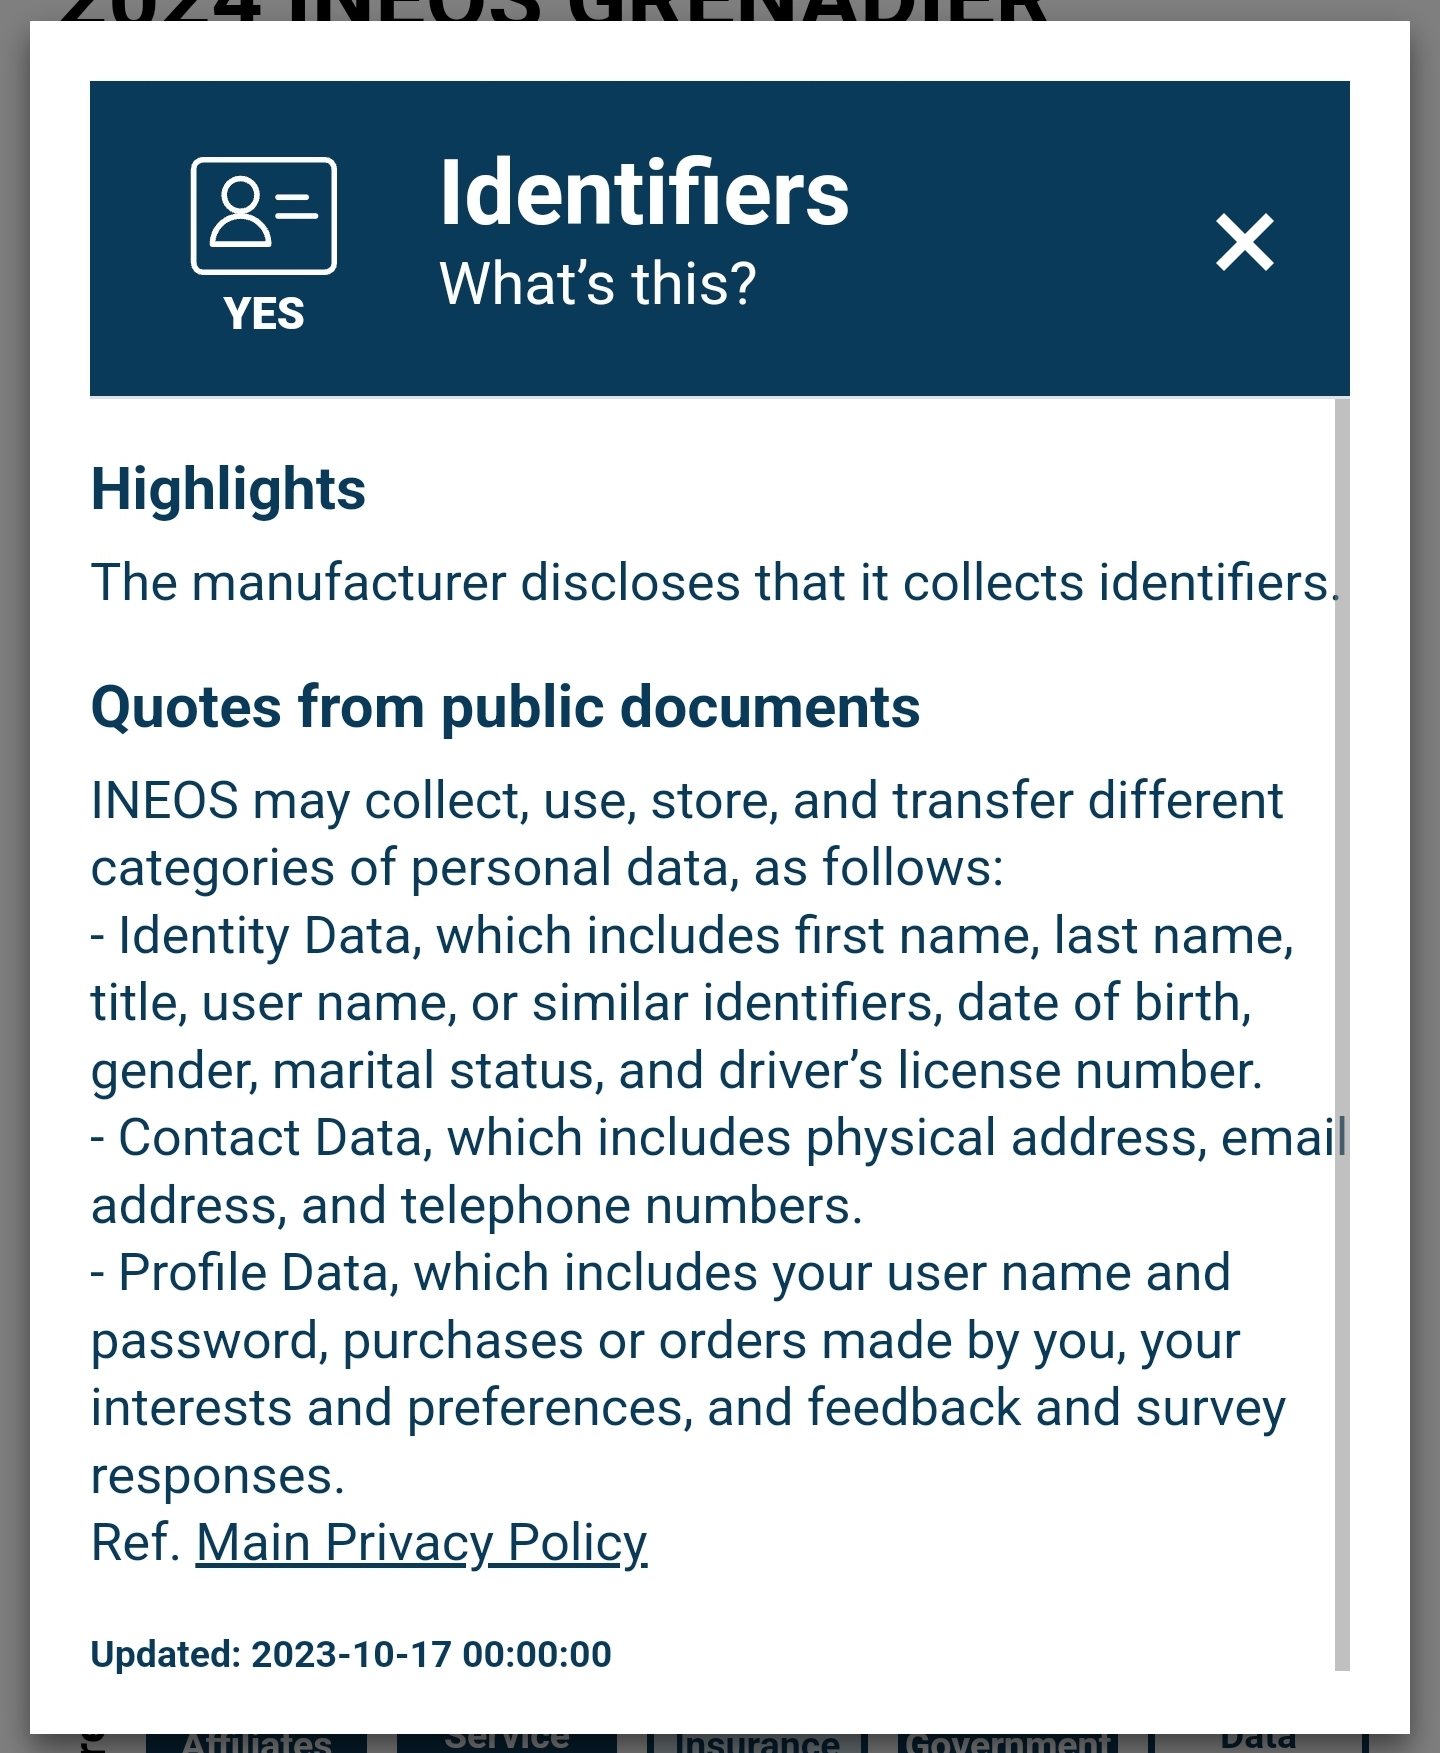Select the Government tab behind the popup
The height and width of the screenshot is (1753, 1440).
[x=1007, y=1742]
